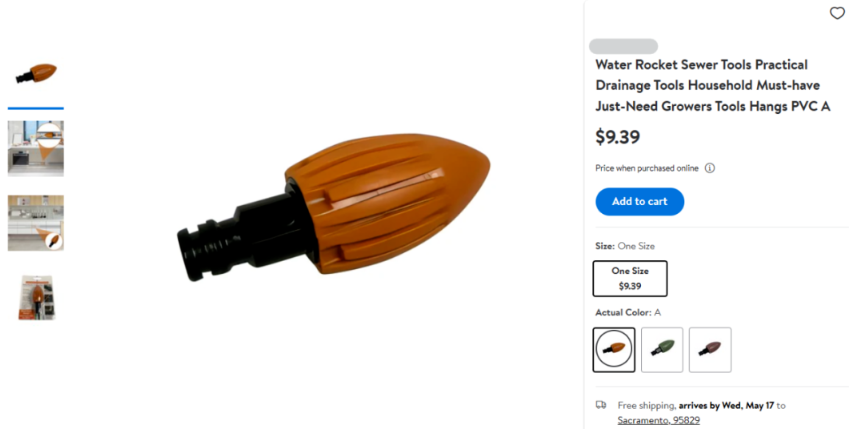The image size is (851, 435).
Task: Select the One Size $9.39 option
Action: click(630, 278)
